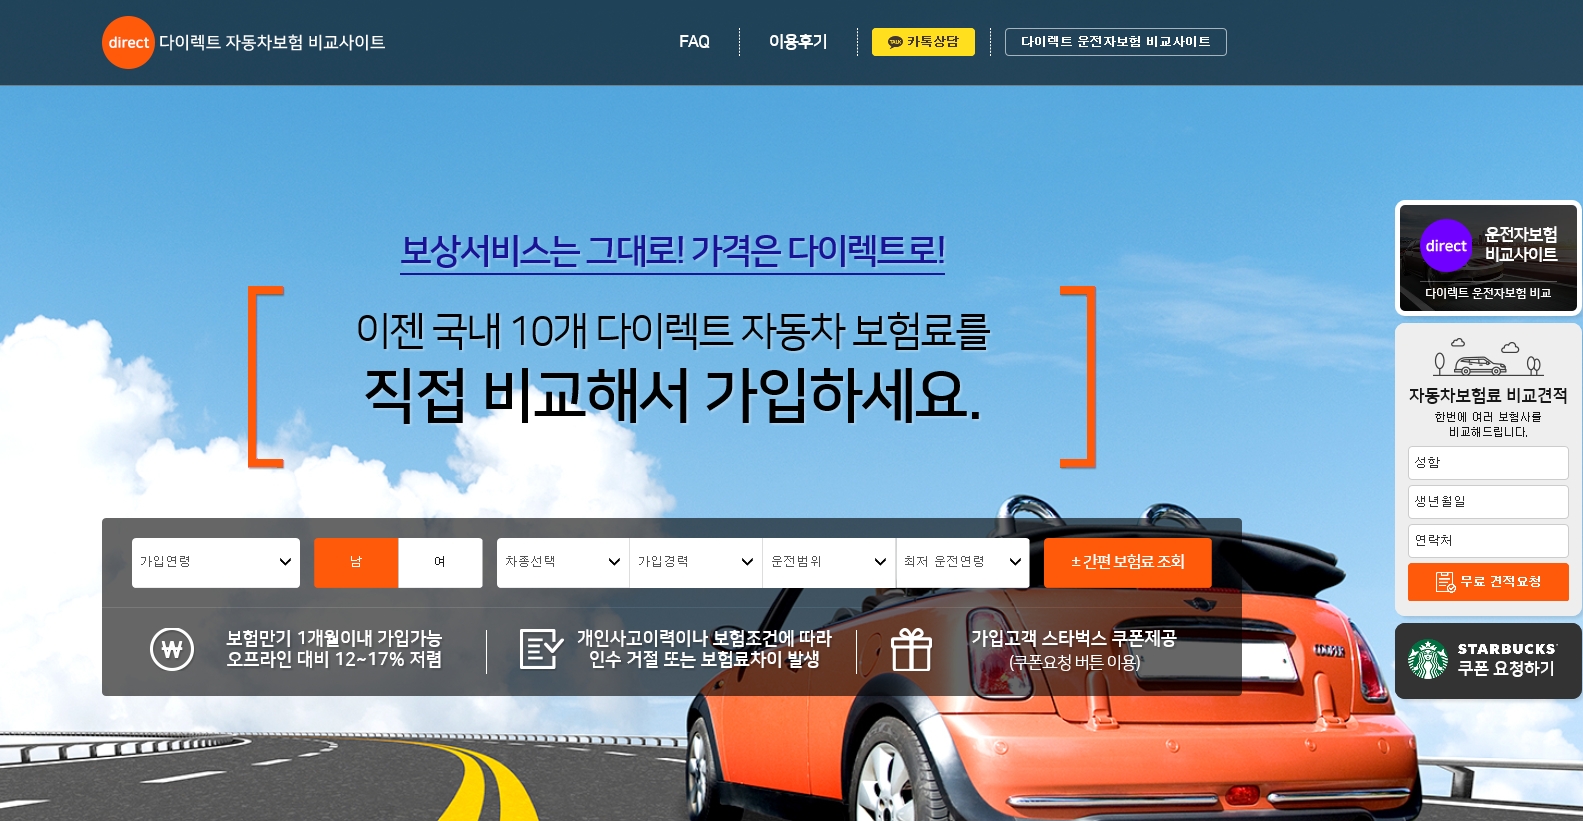Image resolution: width=1583 pixels, height=821 pixels.
Task: Click the 운전자보험 비교사이트 side banner
Action: 1488,258
